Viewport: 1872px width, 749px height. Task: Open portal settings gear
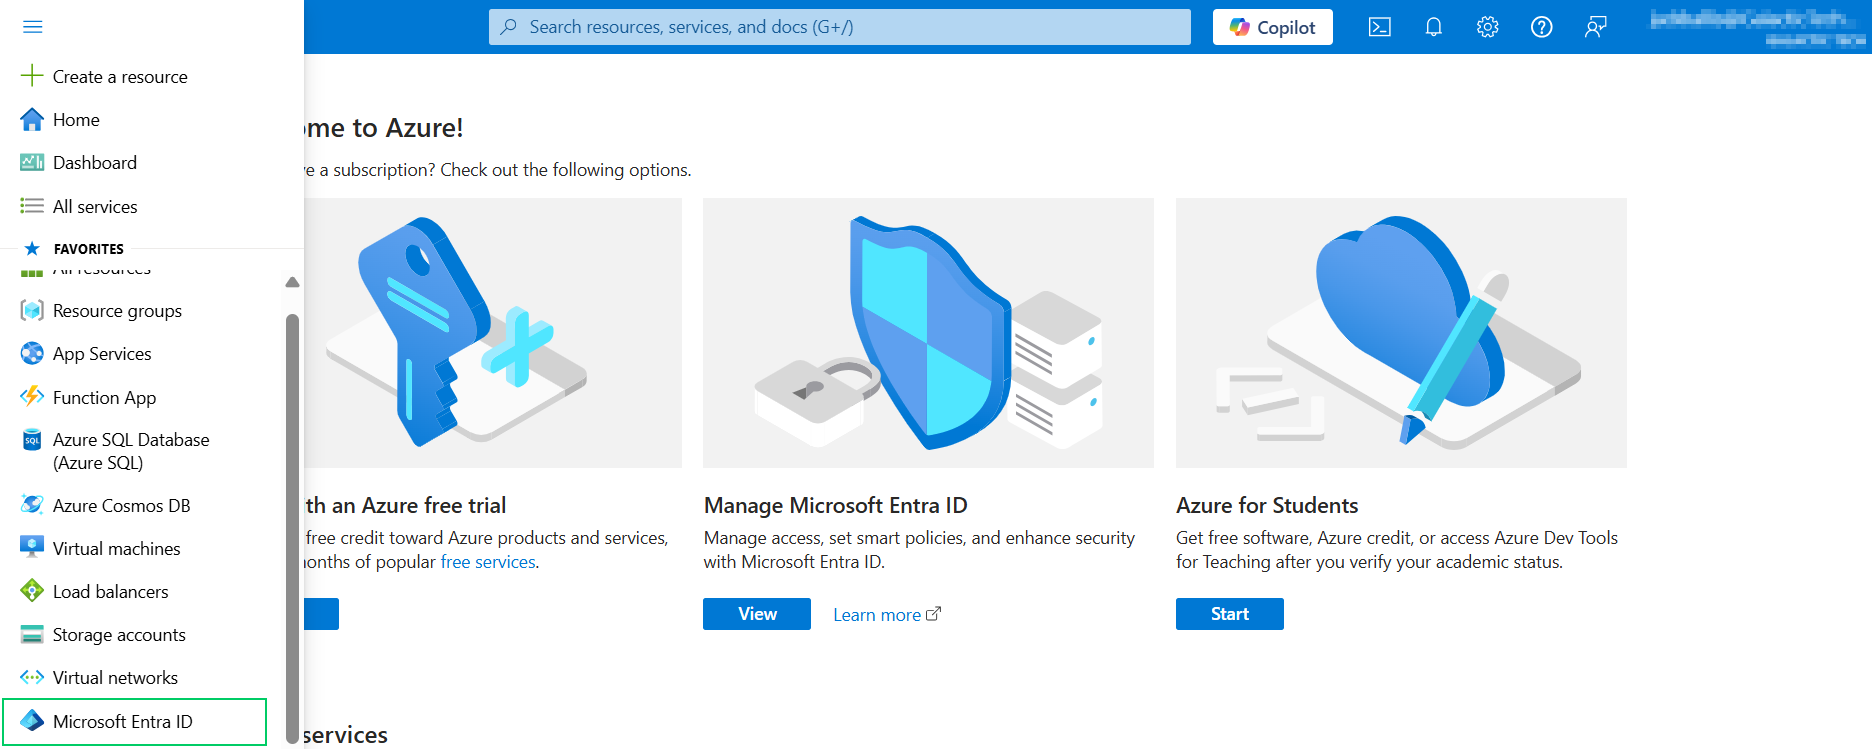point(1487,27)
